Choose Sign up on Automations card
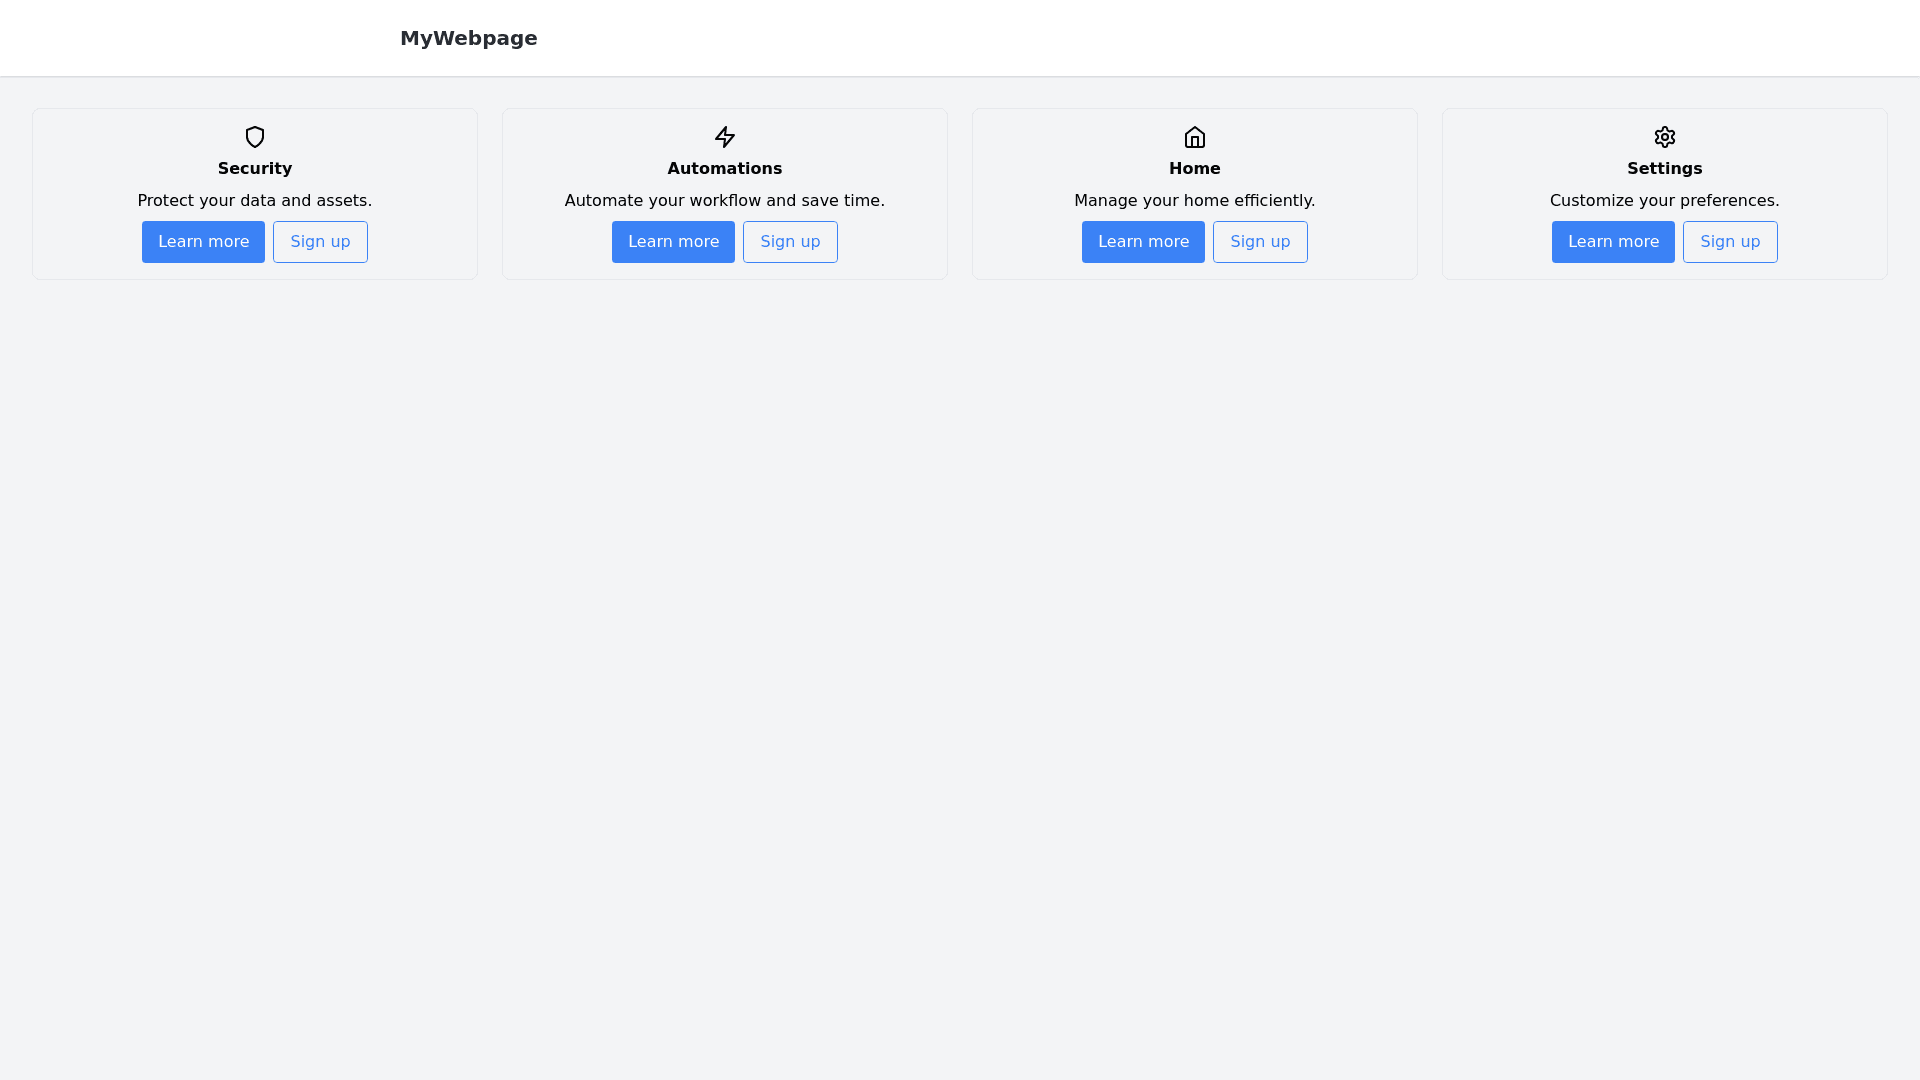The width and height of the screenshot is (1920, 1080). click(x=790, y=242)
